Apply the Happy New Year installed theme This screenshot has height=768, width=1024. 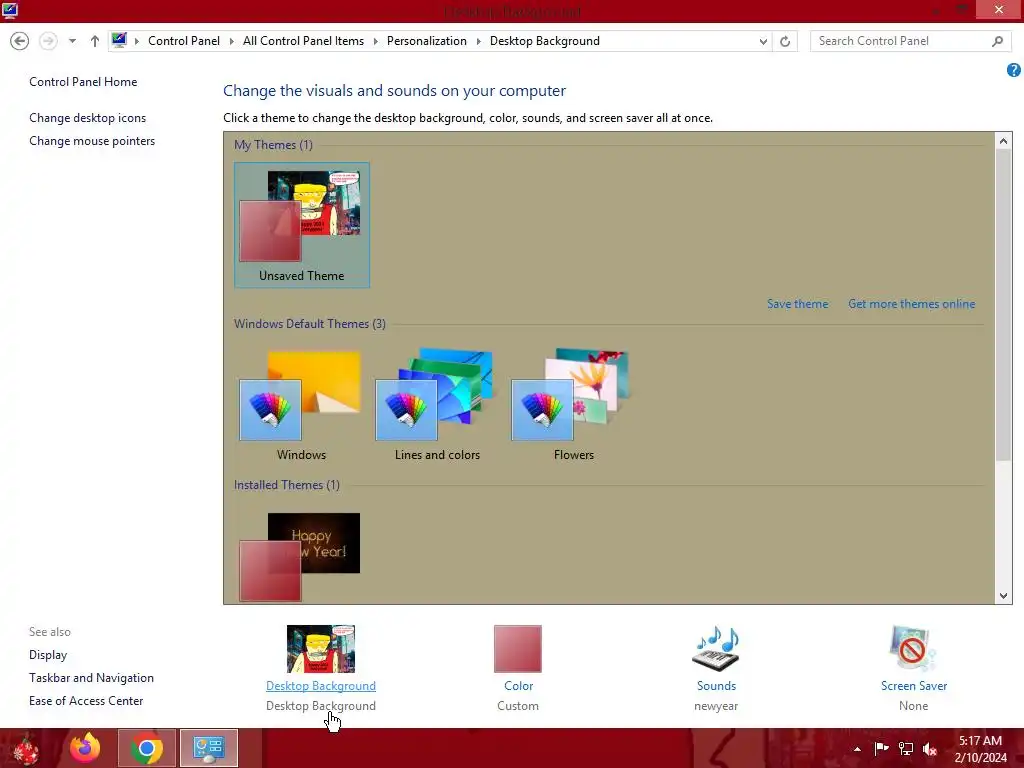click(x=300, y=556)
